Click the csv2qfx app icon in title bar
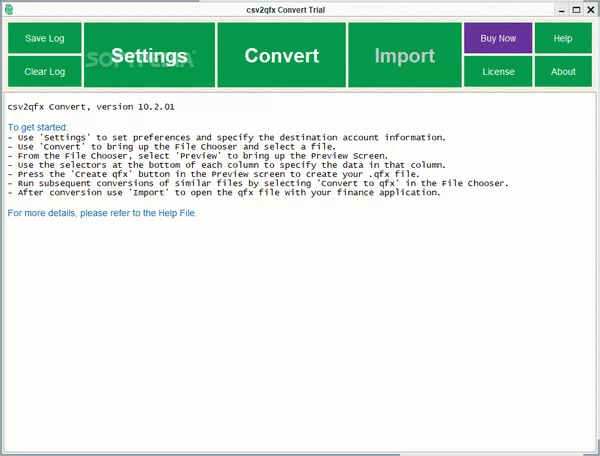Image resolution: width=600 pixels, height=456 pixels. [x=8, y=10]
